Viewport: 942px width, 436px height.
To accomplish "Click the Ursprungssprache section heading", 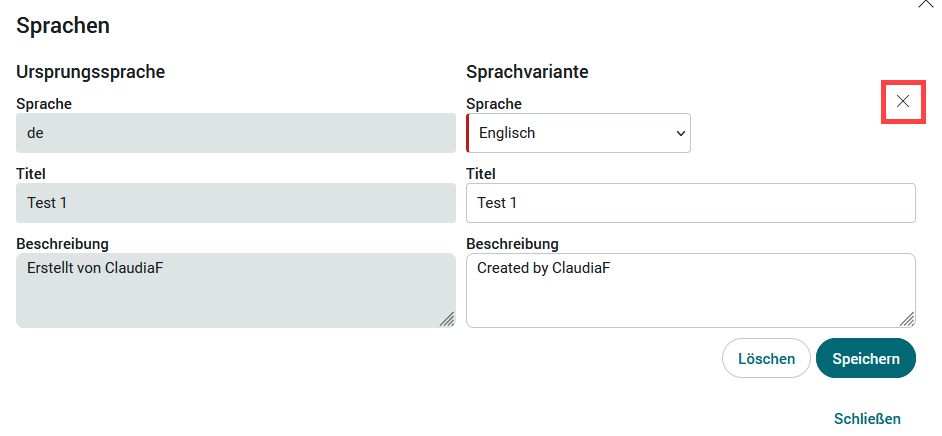I will pos(91,72).
